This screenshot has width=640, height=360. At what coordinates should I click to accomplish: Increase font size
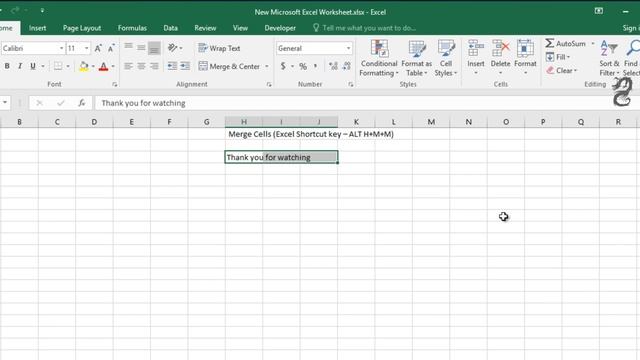[98, 48]
